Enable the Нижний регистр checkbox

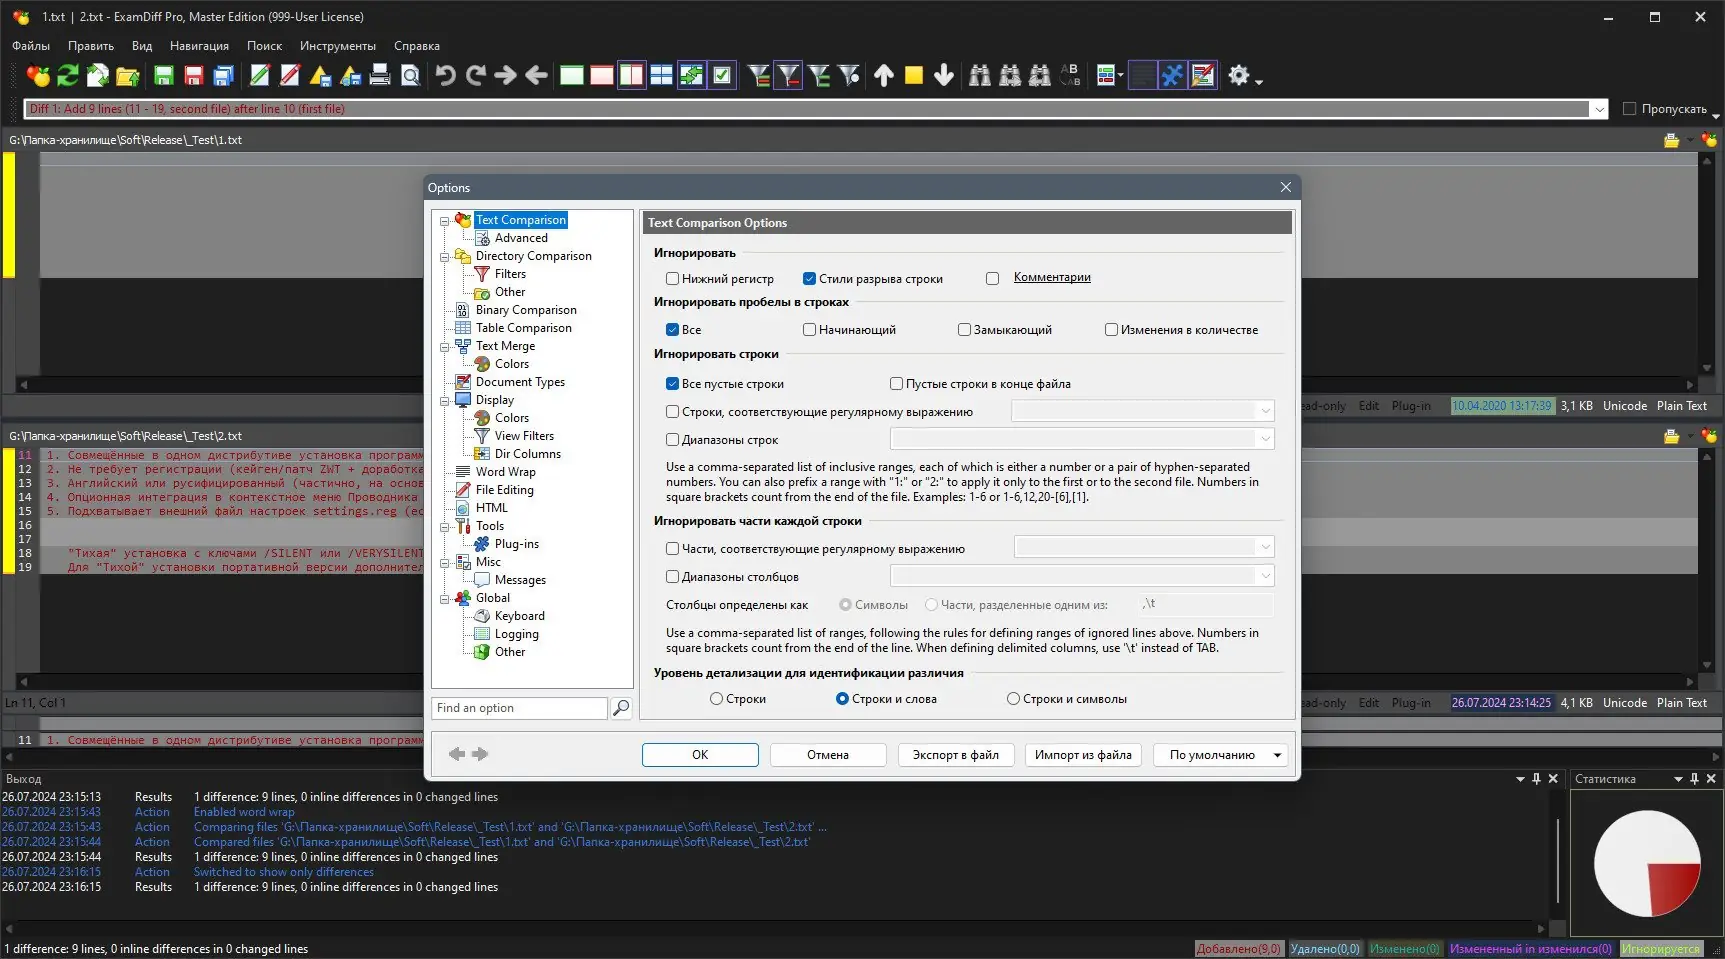pos(672,279)
